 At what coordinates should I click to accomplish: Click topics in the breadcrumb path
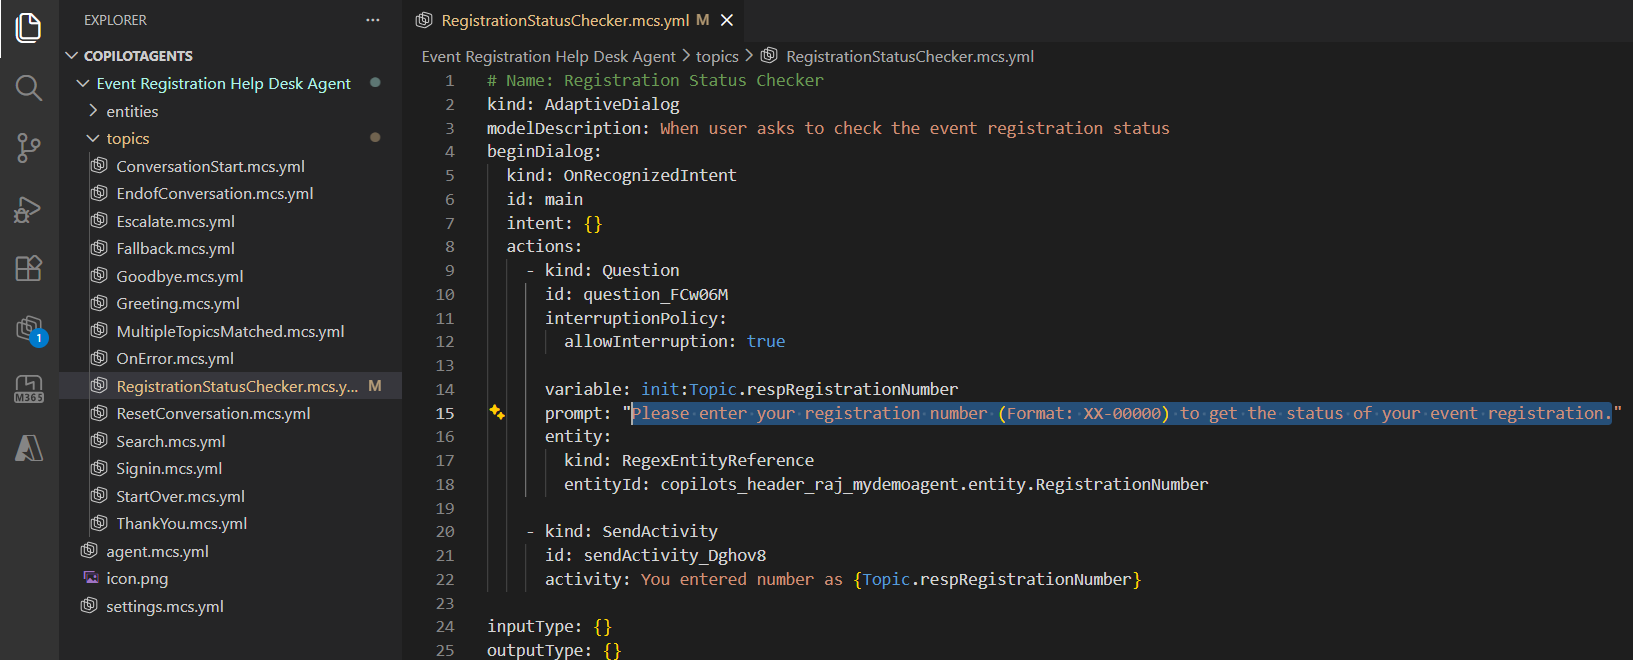pos(717,57)
